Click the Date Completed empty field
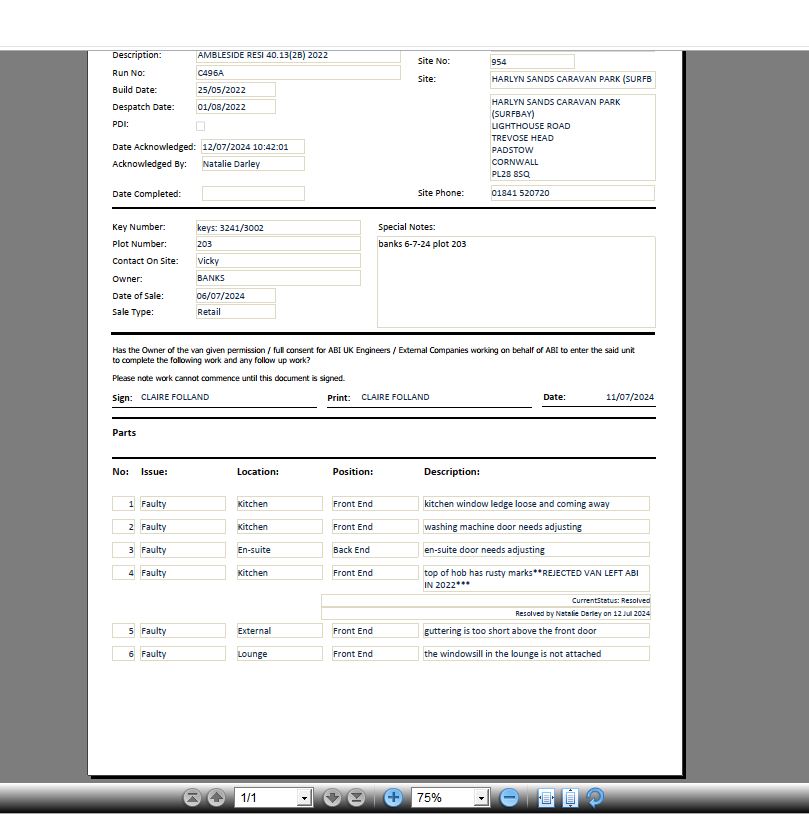Image resolution: width=809 pixels, height=817 pixels. 253,193
